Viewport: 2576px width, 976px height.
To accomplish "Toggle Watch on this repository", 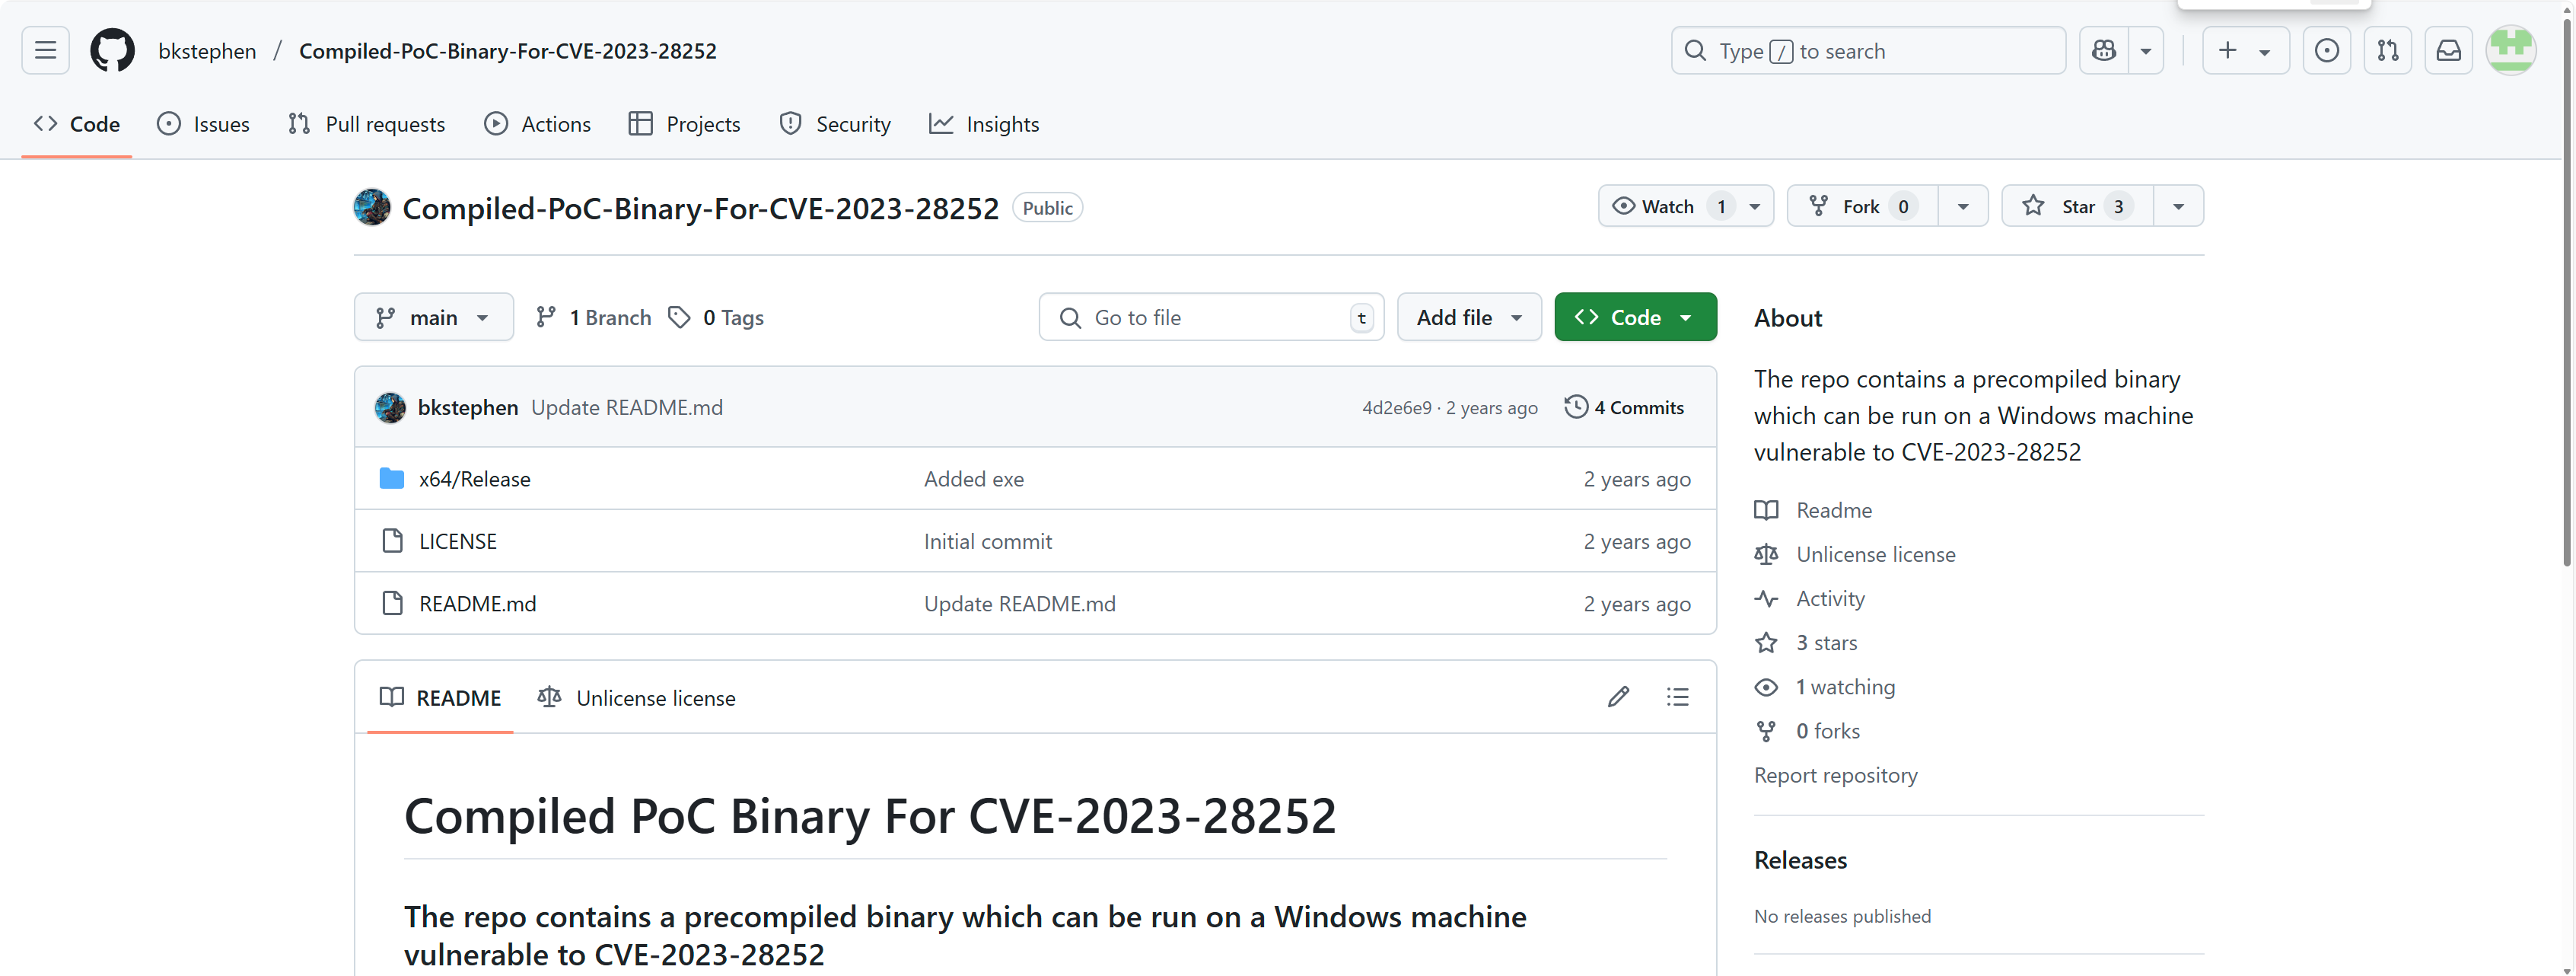I will click(x=1666, y=207).
